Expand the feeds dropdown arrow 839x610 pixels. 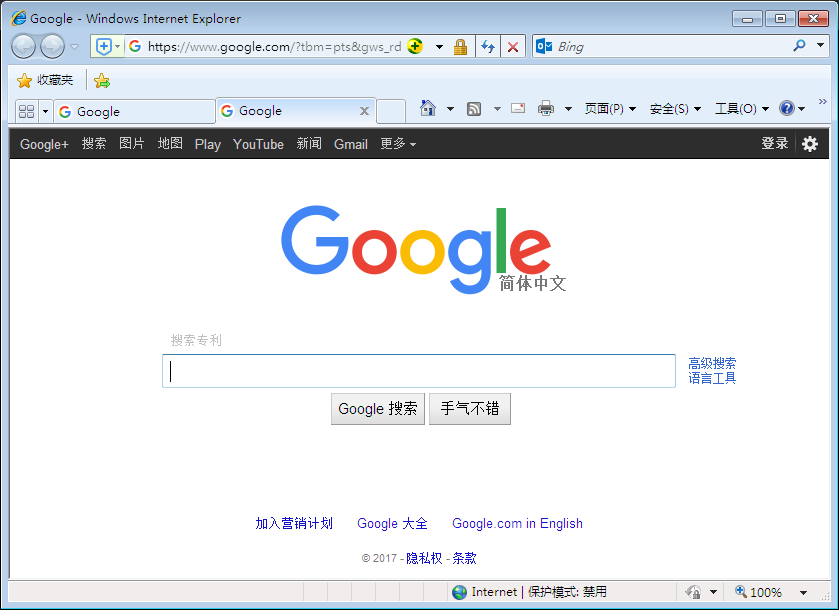497,109
